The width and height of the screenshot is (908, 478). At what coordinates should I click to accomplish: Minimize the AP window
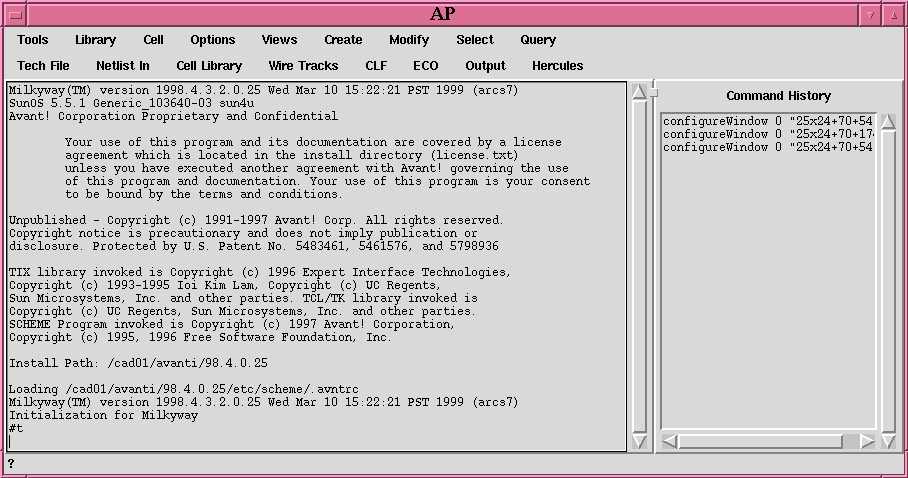pyautogui.click(x=870, y=14)
